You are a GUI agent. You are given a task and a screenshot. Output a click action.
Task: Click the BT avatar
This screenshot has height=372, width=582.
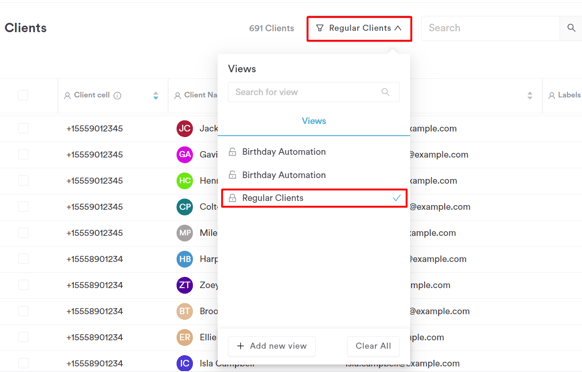184,311
